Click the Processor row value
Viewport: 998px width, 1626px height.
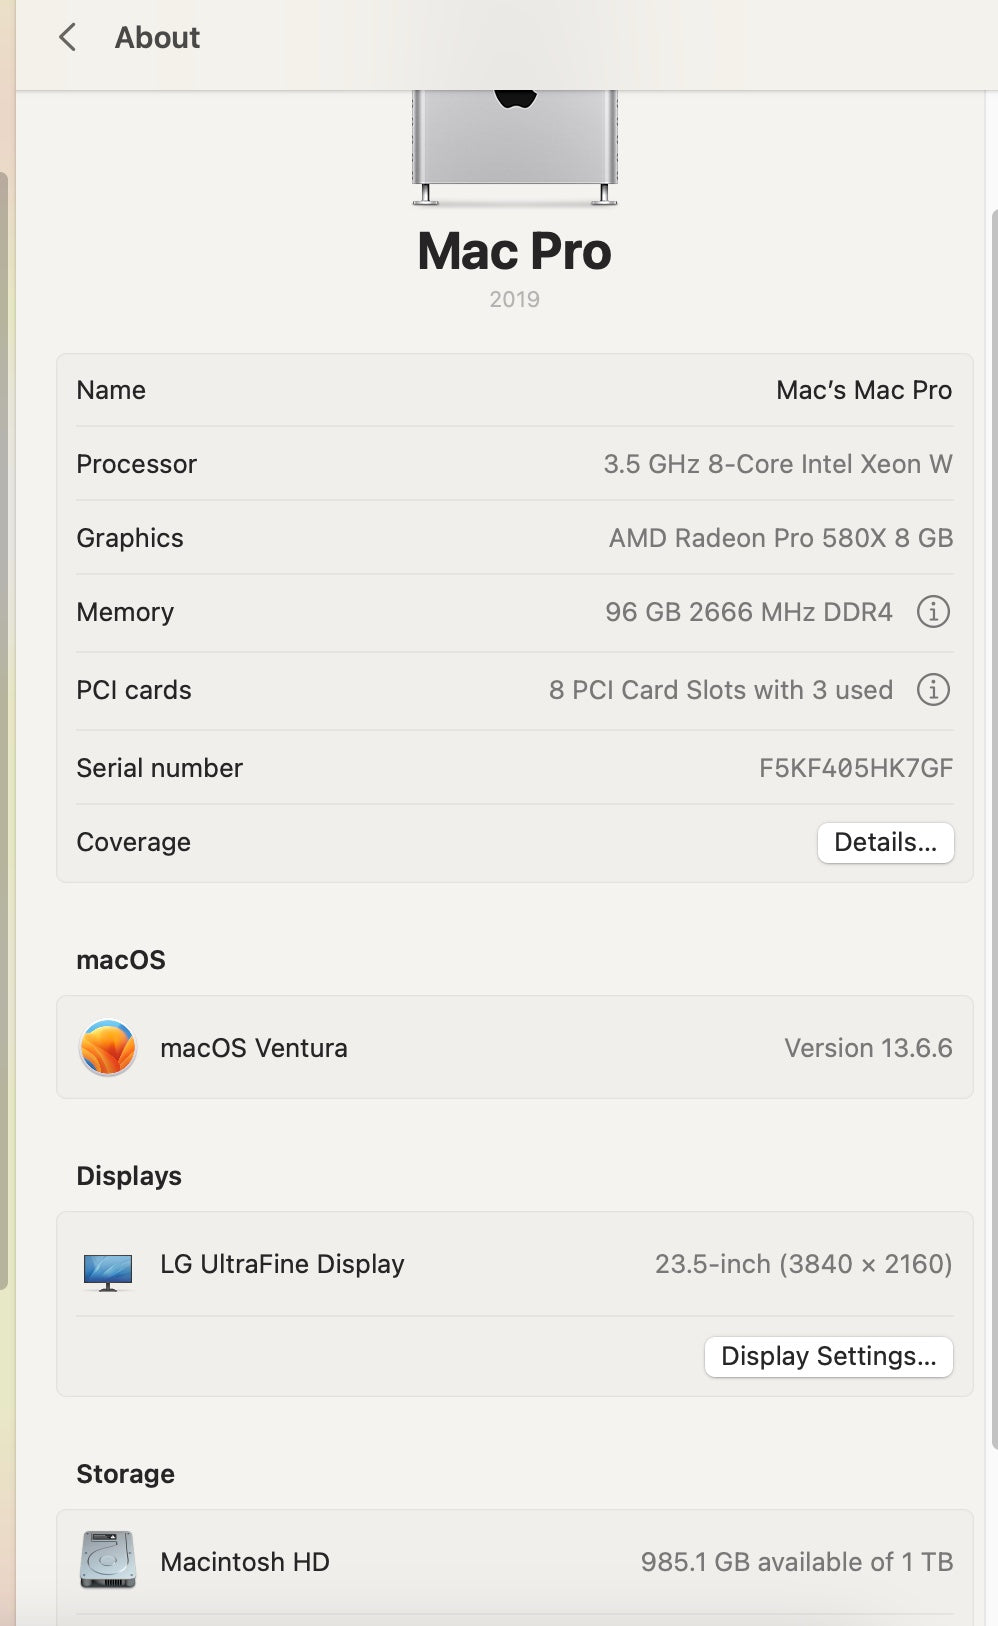click(x=777, y=464)
